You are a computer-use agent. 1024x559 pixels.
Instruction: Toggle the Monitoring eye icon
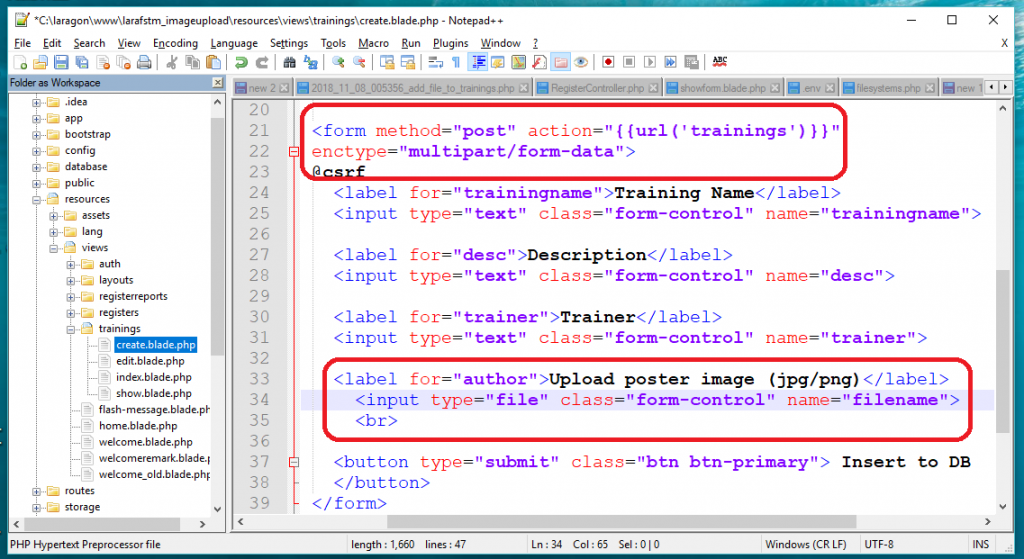click(581, 62)
